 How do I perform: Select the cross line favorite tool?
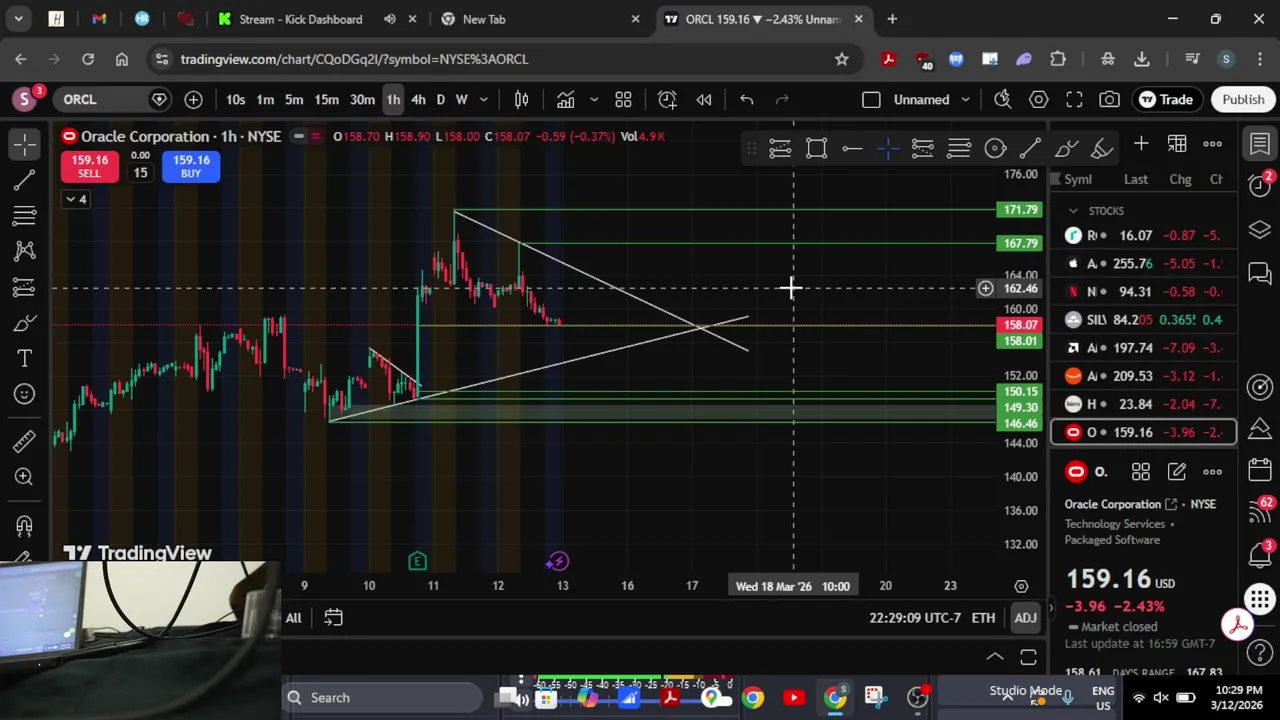(887, 148)
